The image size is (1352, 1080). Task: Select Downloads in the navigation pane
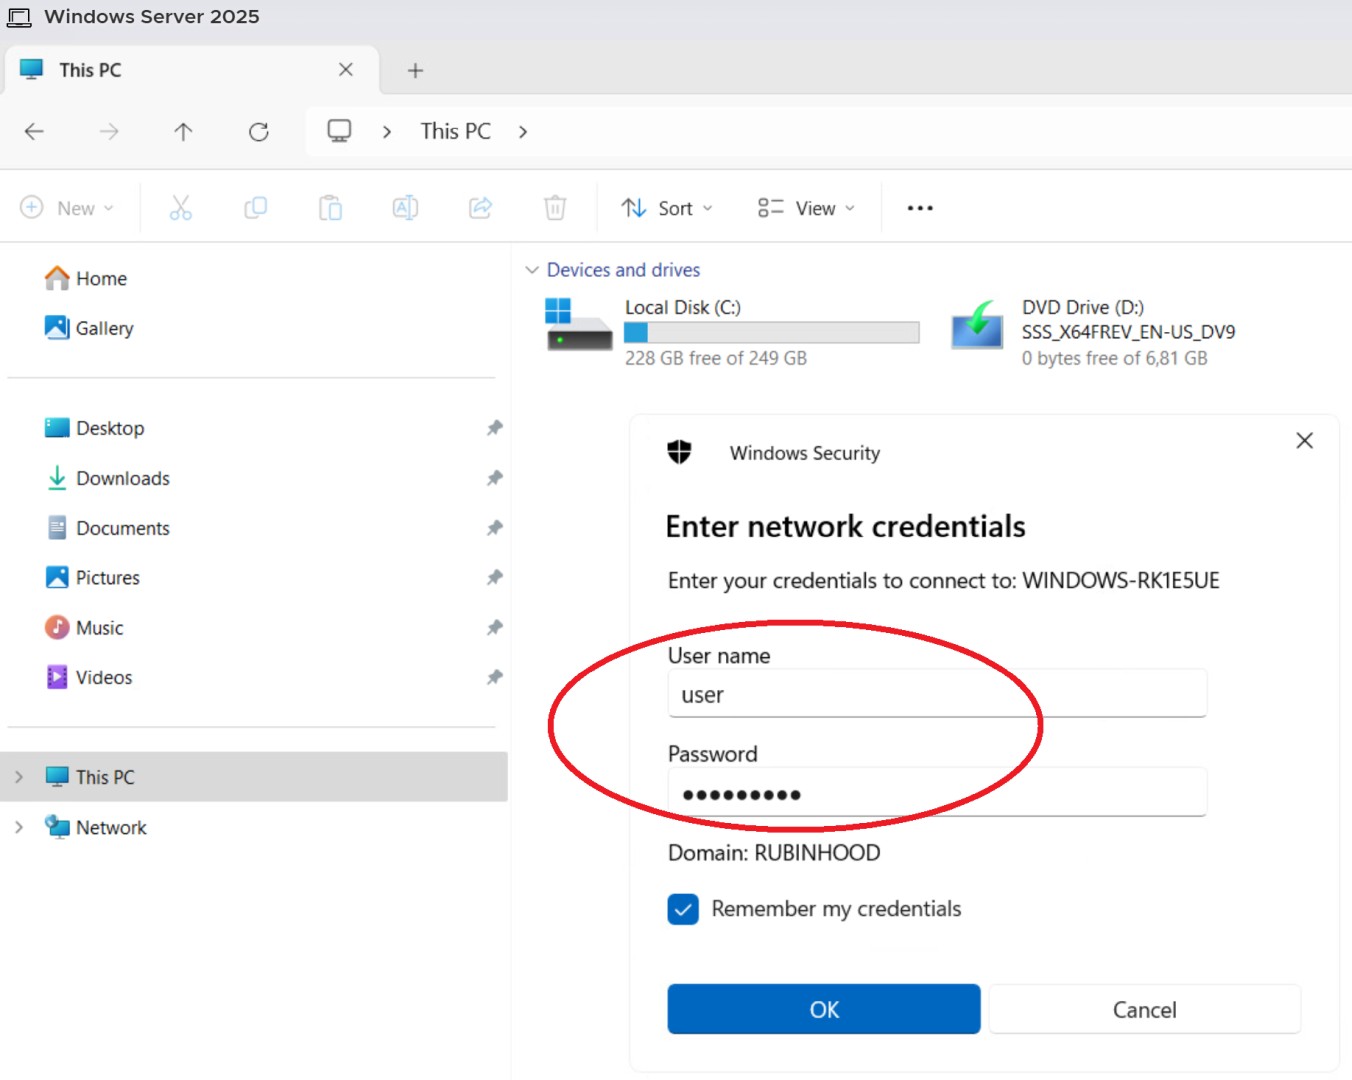123,478
